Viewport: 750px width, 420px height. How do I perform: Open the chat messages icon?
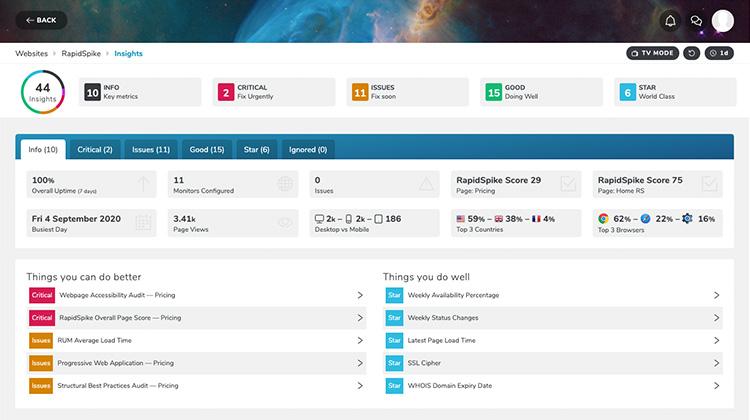click(696, 21)
